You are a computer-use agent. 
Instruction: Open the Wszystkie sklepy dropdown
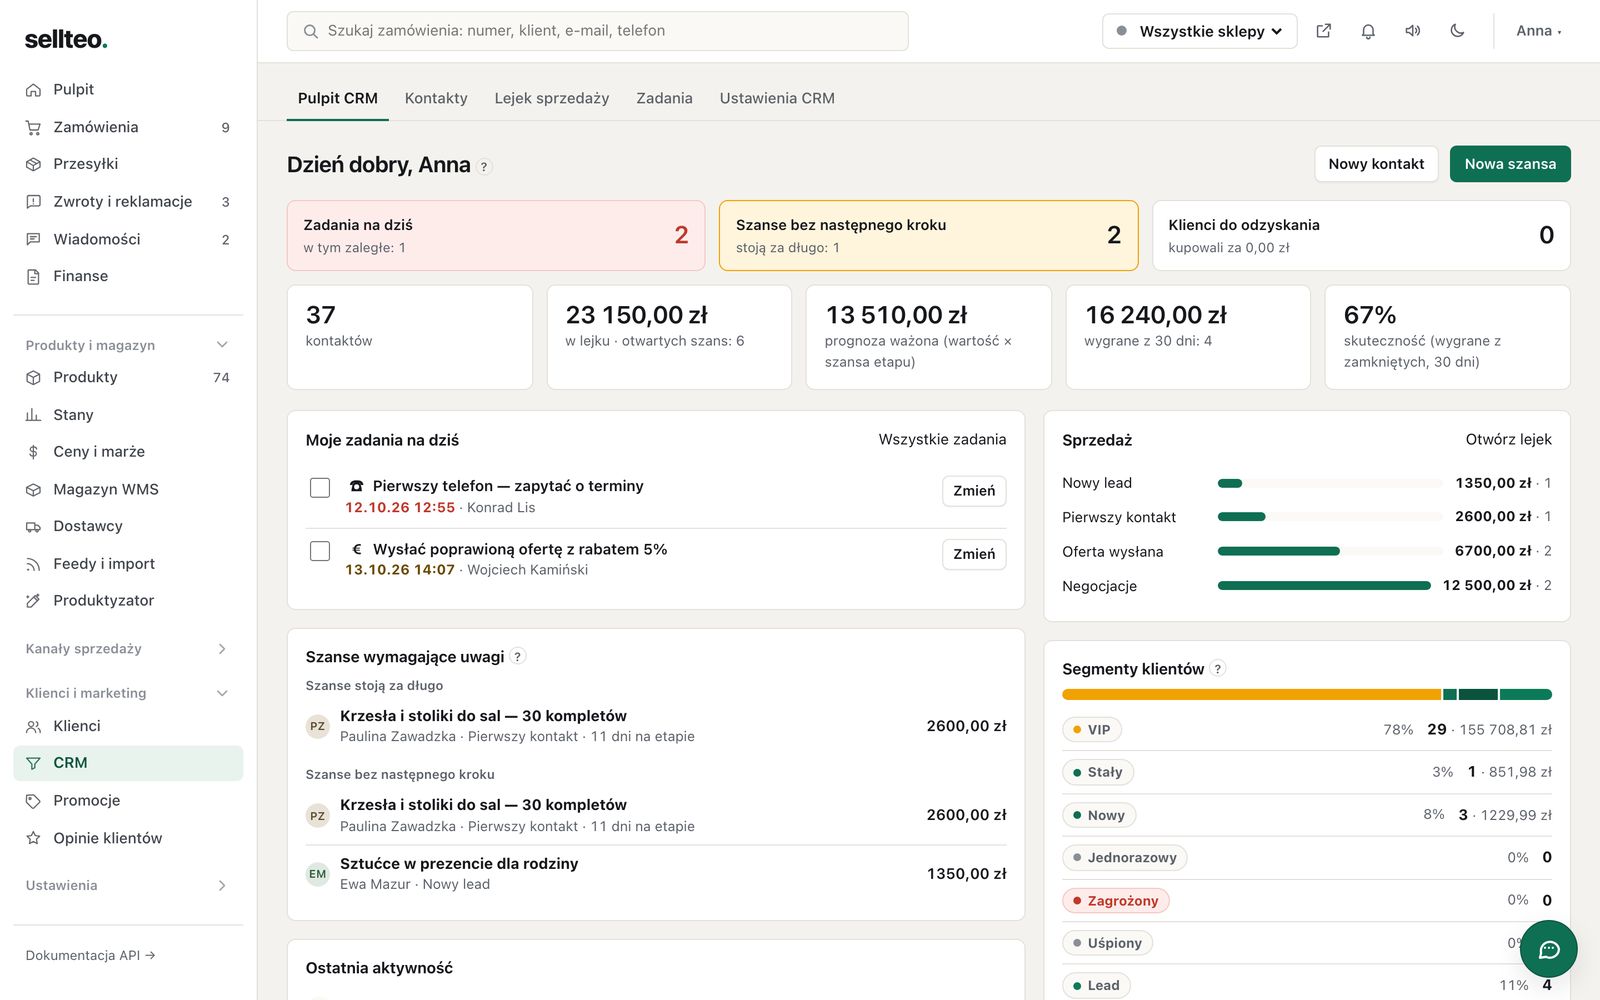1199,31
